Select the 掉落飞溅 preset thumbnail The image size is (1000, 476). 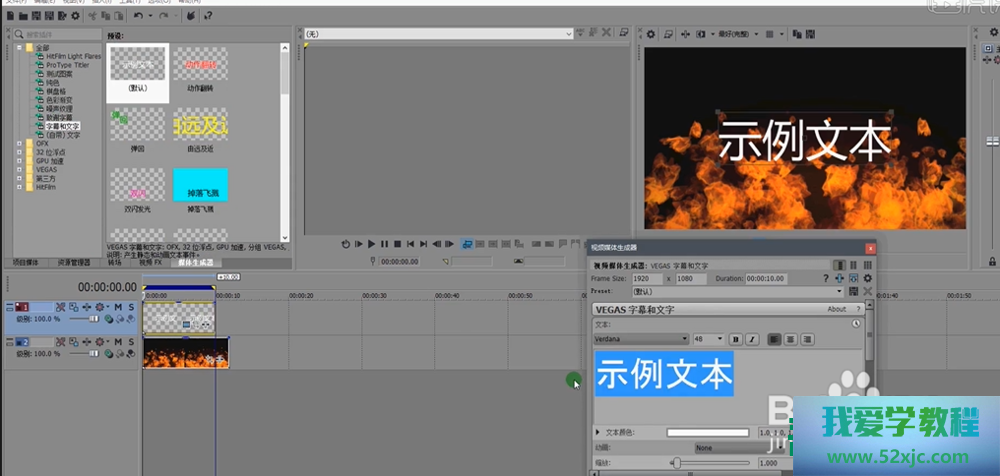tap(200, 186)
